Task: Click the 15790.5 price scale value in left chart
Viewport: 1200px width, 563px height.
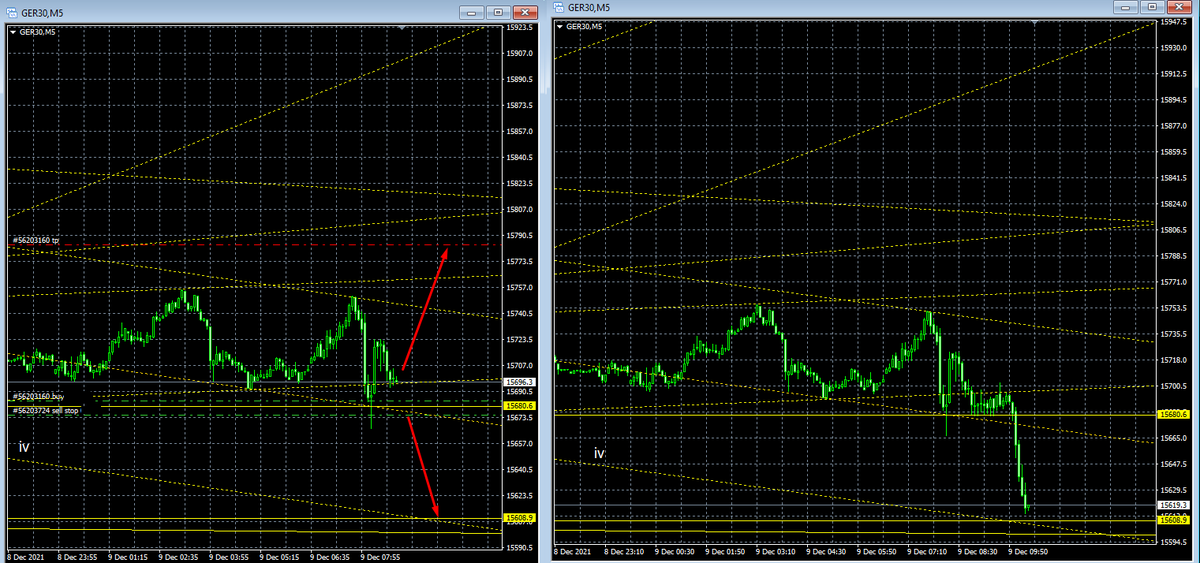Action: point(520,236)
